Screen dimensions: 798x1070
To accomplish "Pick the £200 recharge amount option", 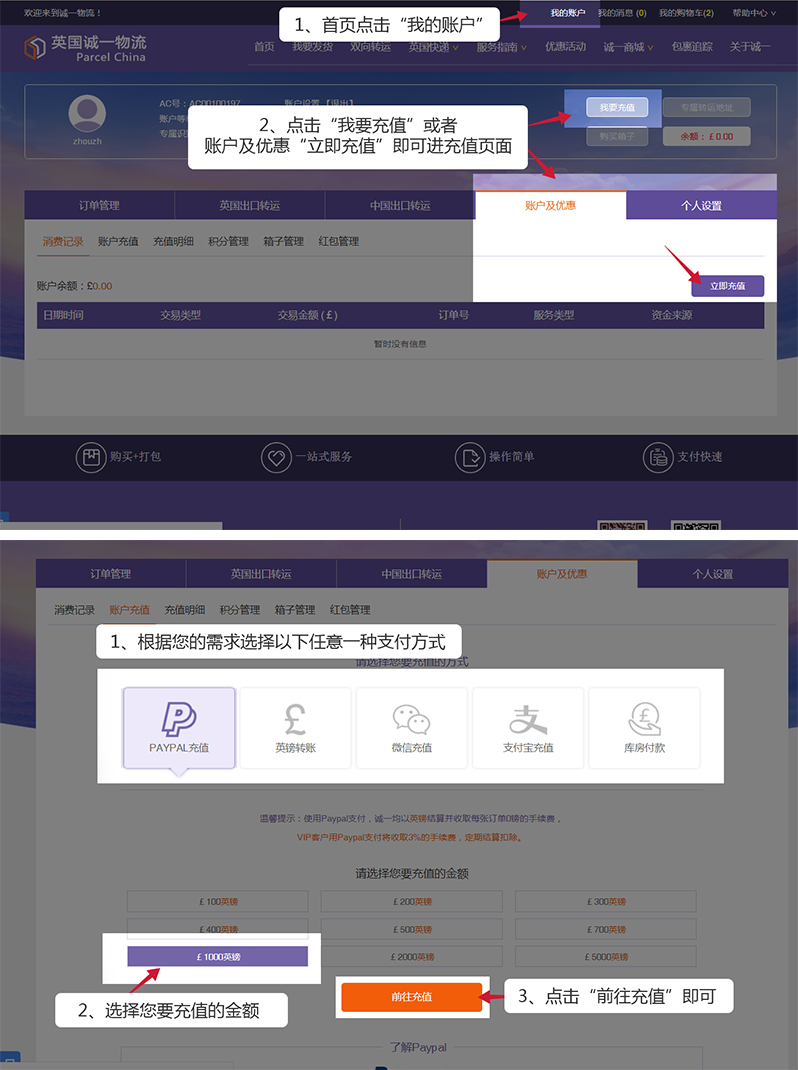I will pos(411,901).
